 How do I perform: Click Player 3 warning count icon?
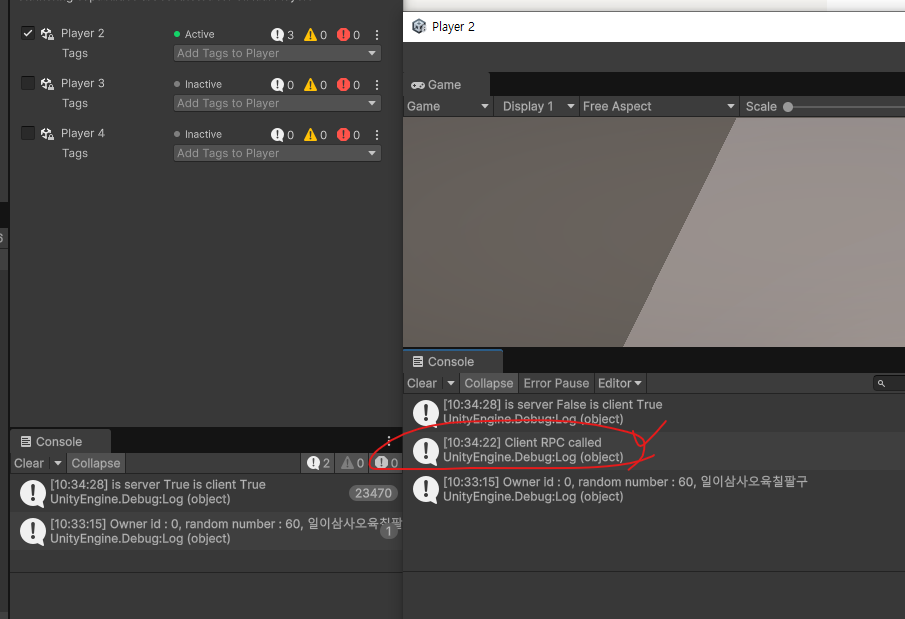[311, 85]
